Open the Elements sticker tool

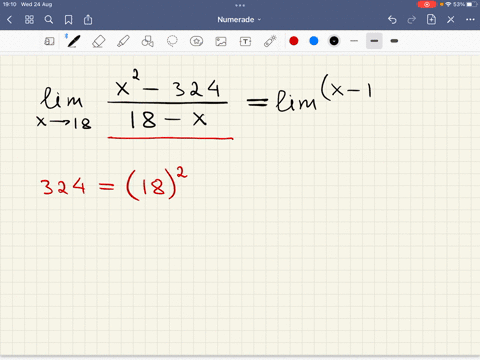pyautogui.click(x=196, y=41)
